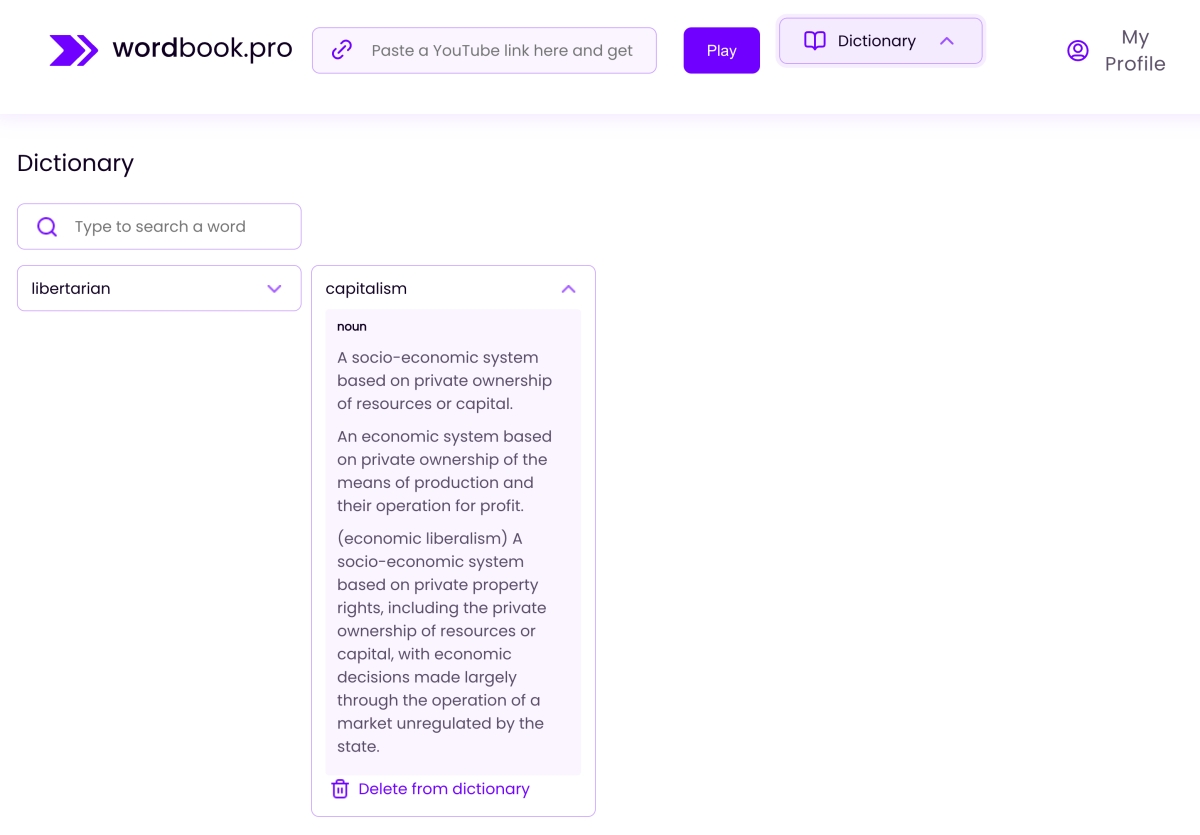Click the user profile avatar icon
1200x835 pixels.
point(1077,51)
